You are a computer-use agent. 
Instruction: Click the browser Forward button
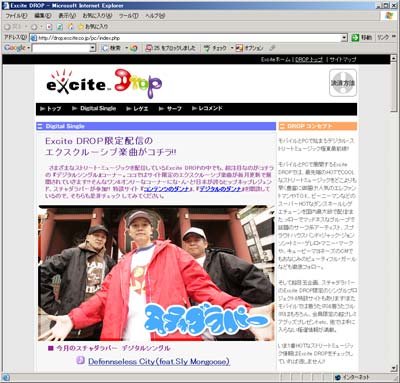tap(34, 27)
